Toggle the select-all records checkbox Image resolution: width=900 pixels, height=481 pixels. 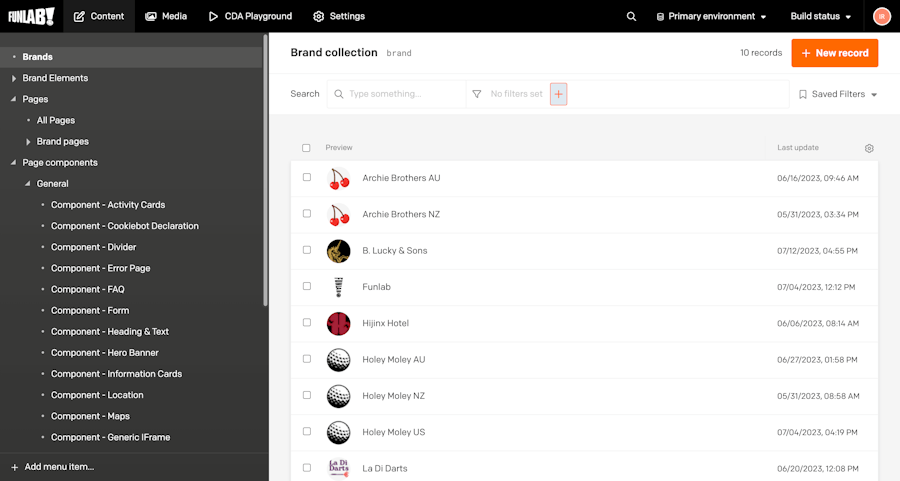click(306, 148)
